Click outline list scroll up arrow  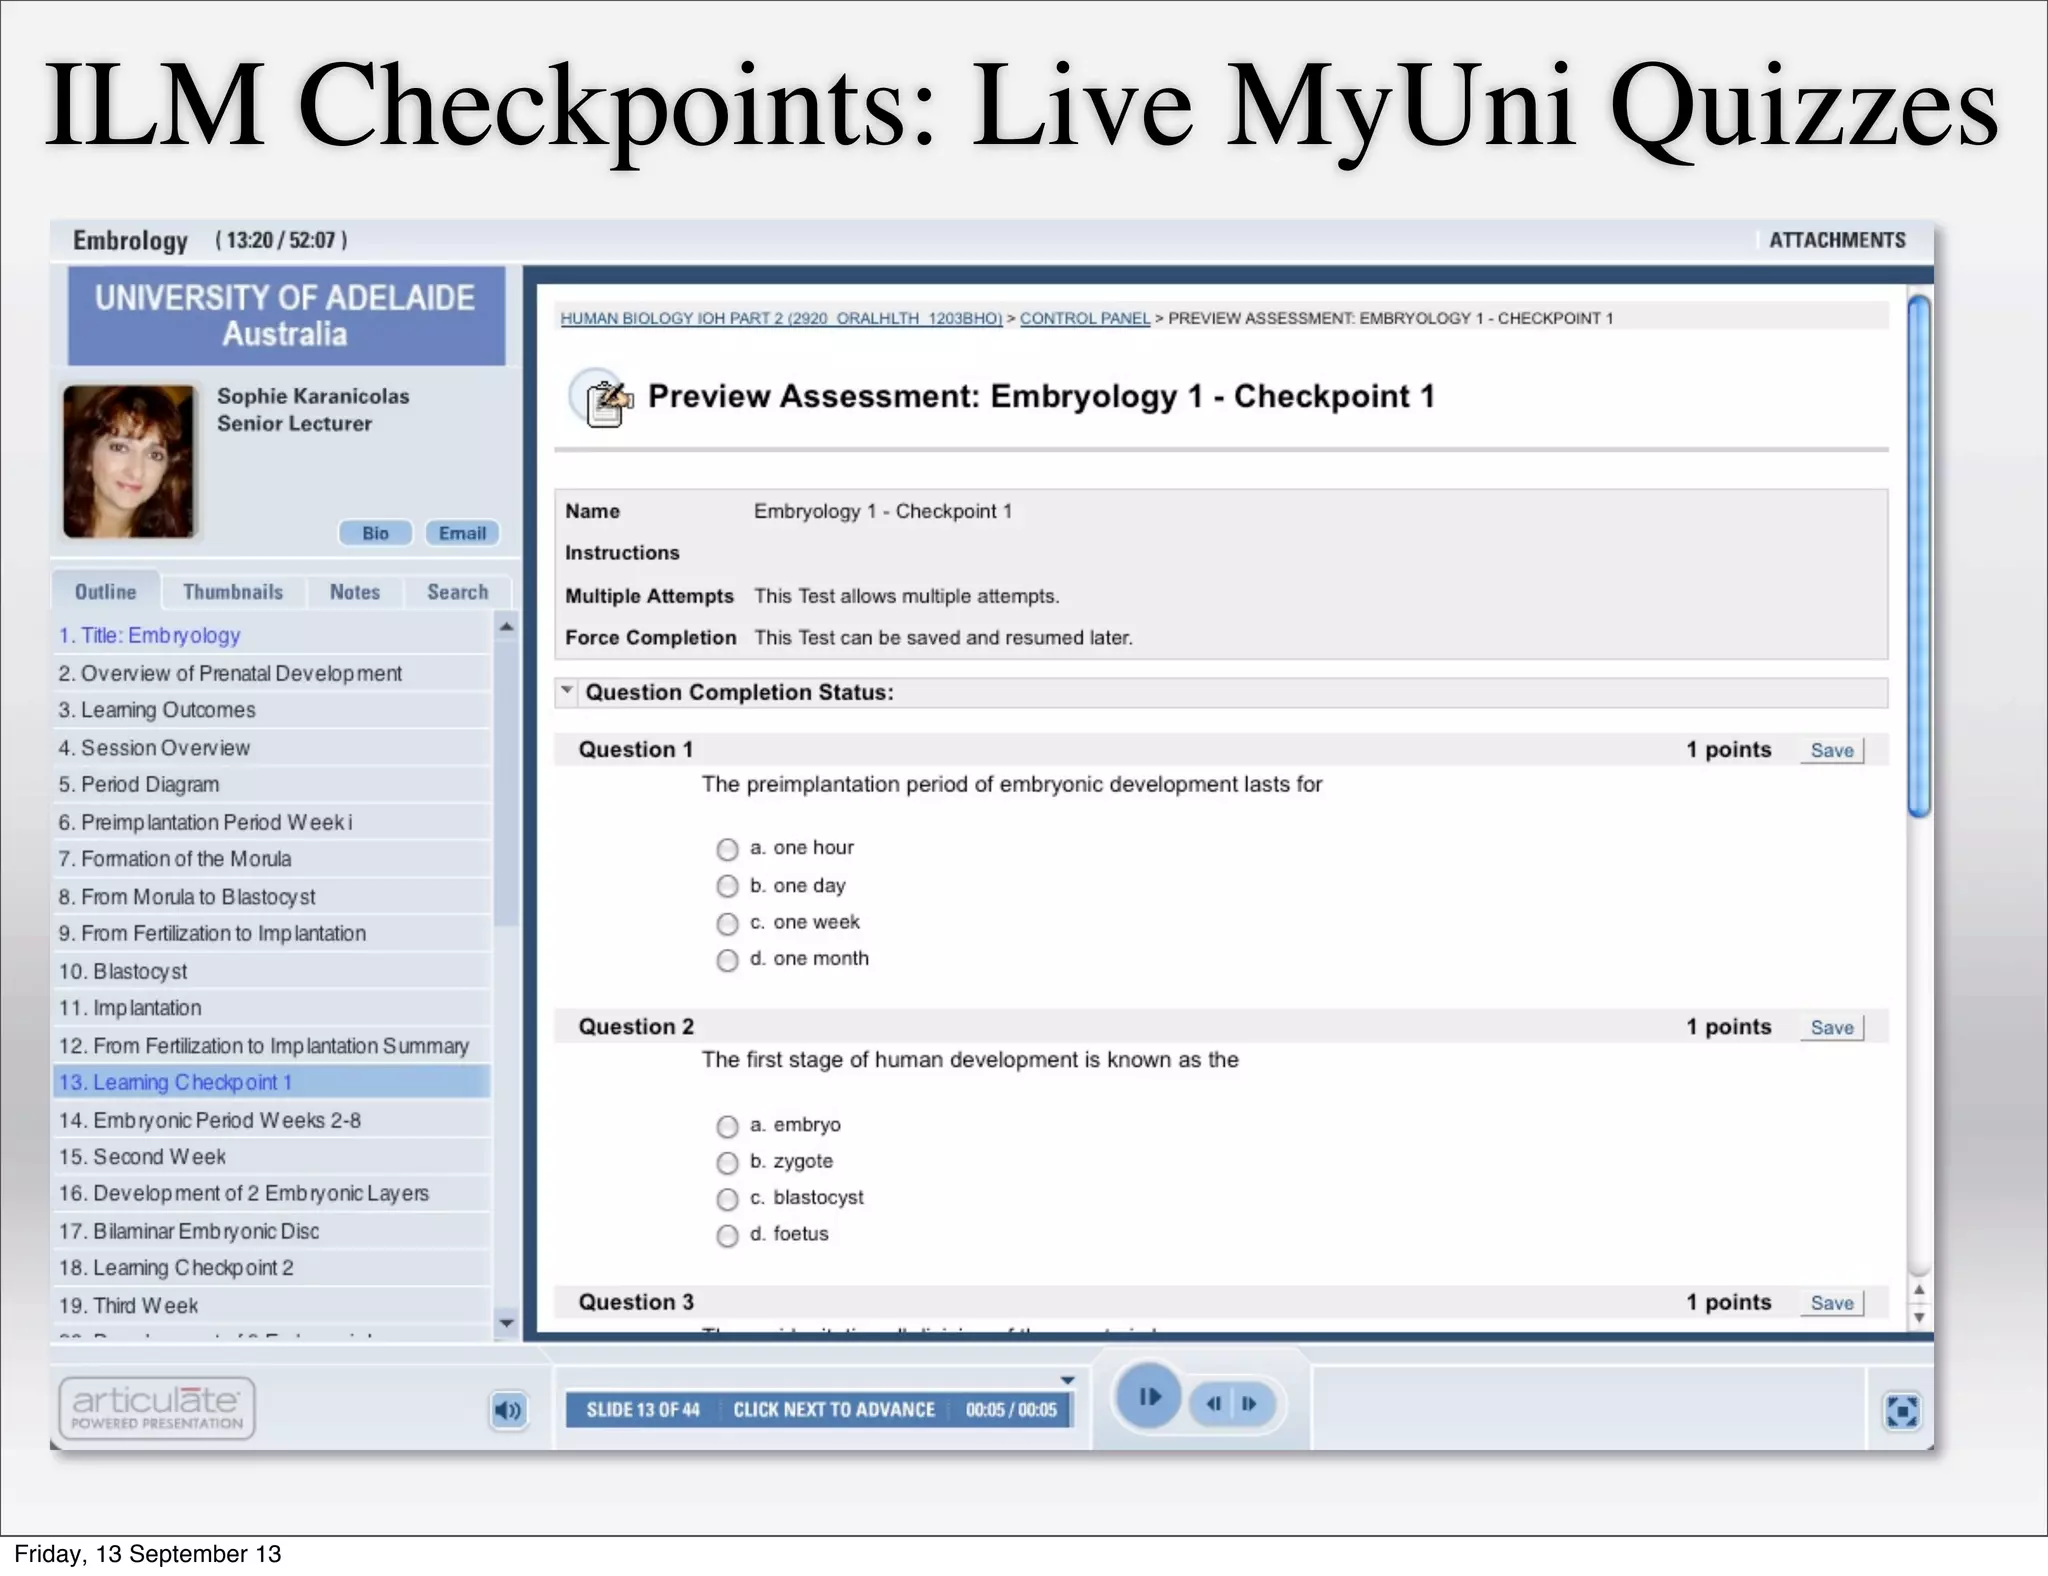tap(506, 627)
